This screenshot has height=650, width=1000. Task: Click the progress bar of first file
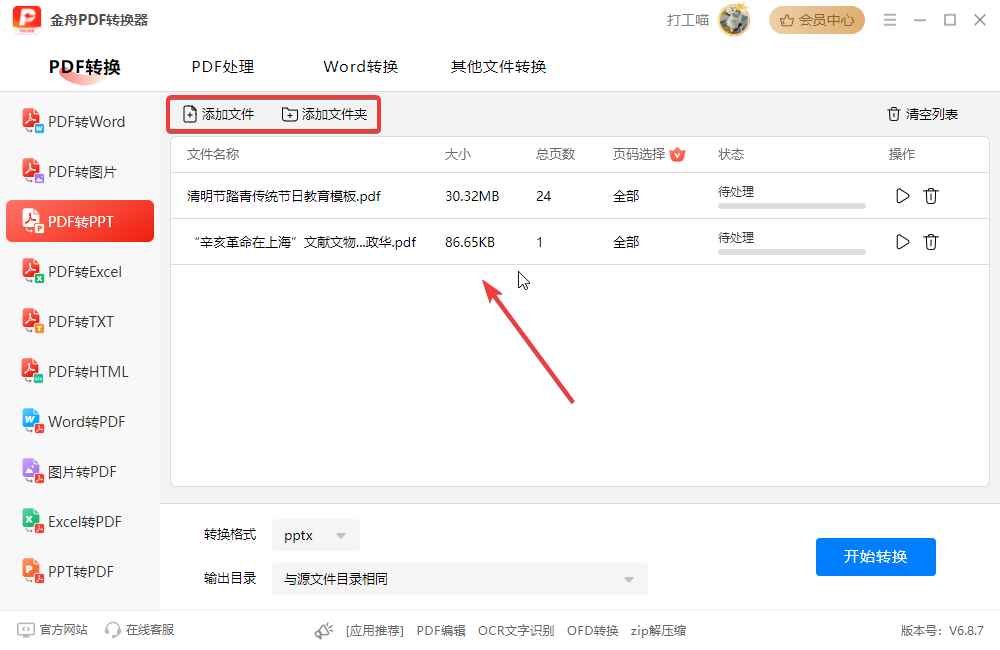pyautogui.click(x=791, y=206)
